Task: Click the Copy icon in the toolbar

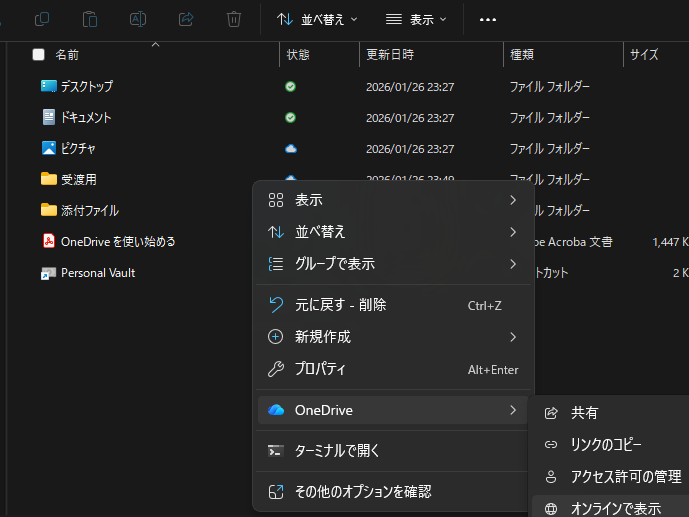Action: 42,19
